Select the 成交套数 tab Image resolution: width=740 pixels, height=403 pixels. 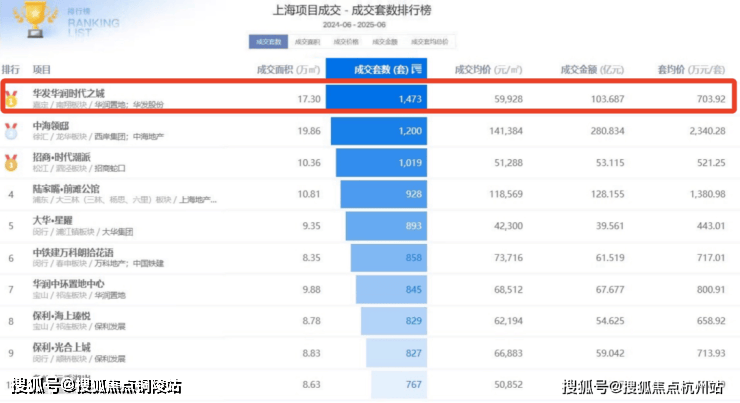268,42
